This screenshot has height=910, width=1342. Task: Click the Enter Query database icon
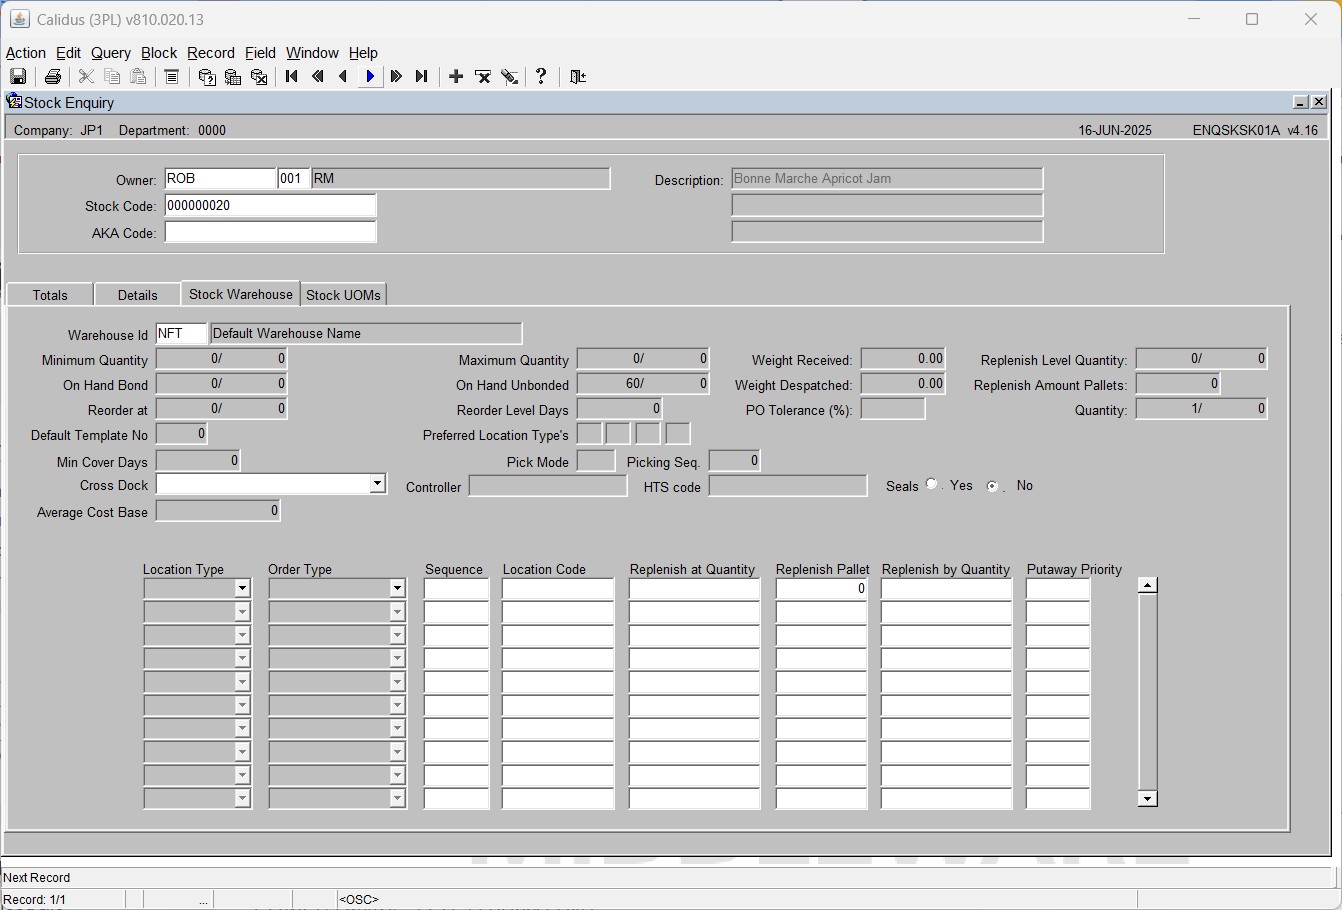pos(207,77)
